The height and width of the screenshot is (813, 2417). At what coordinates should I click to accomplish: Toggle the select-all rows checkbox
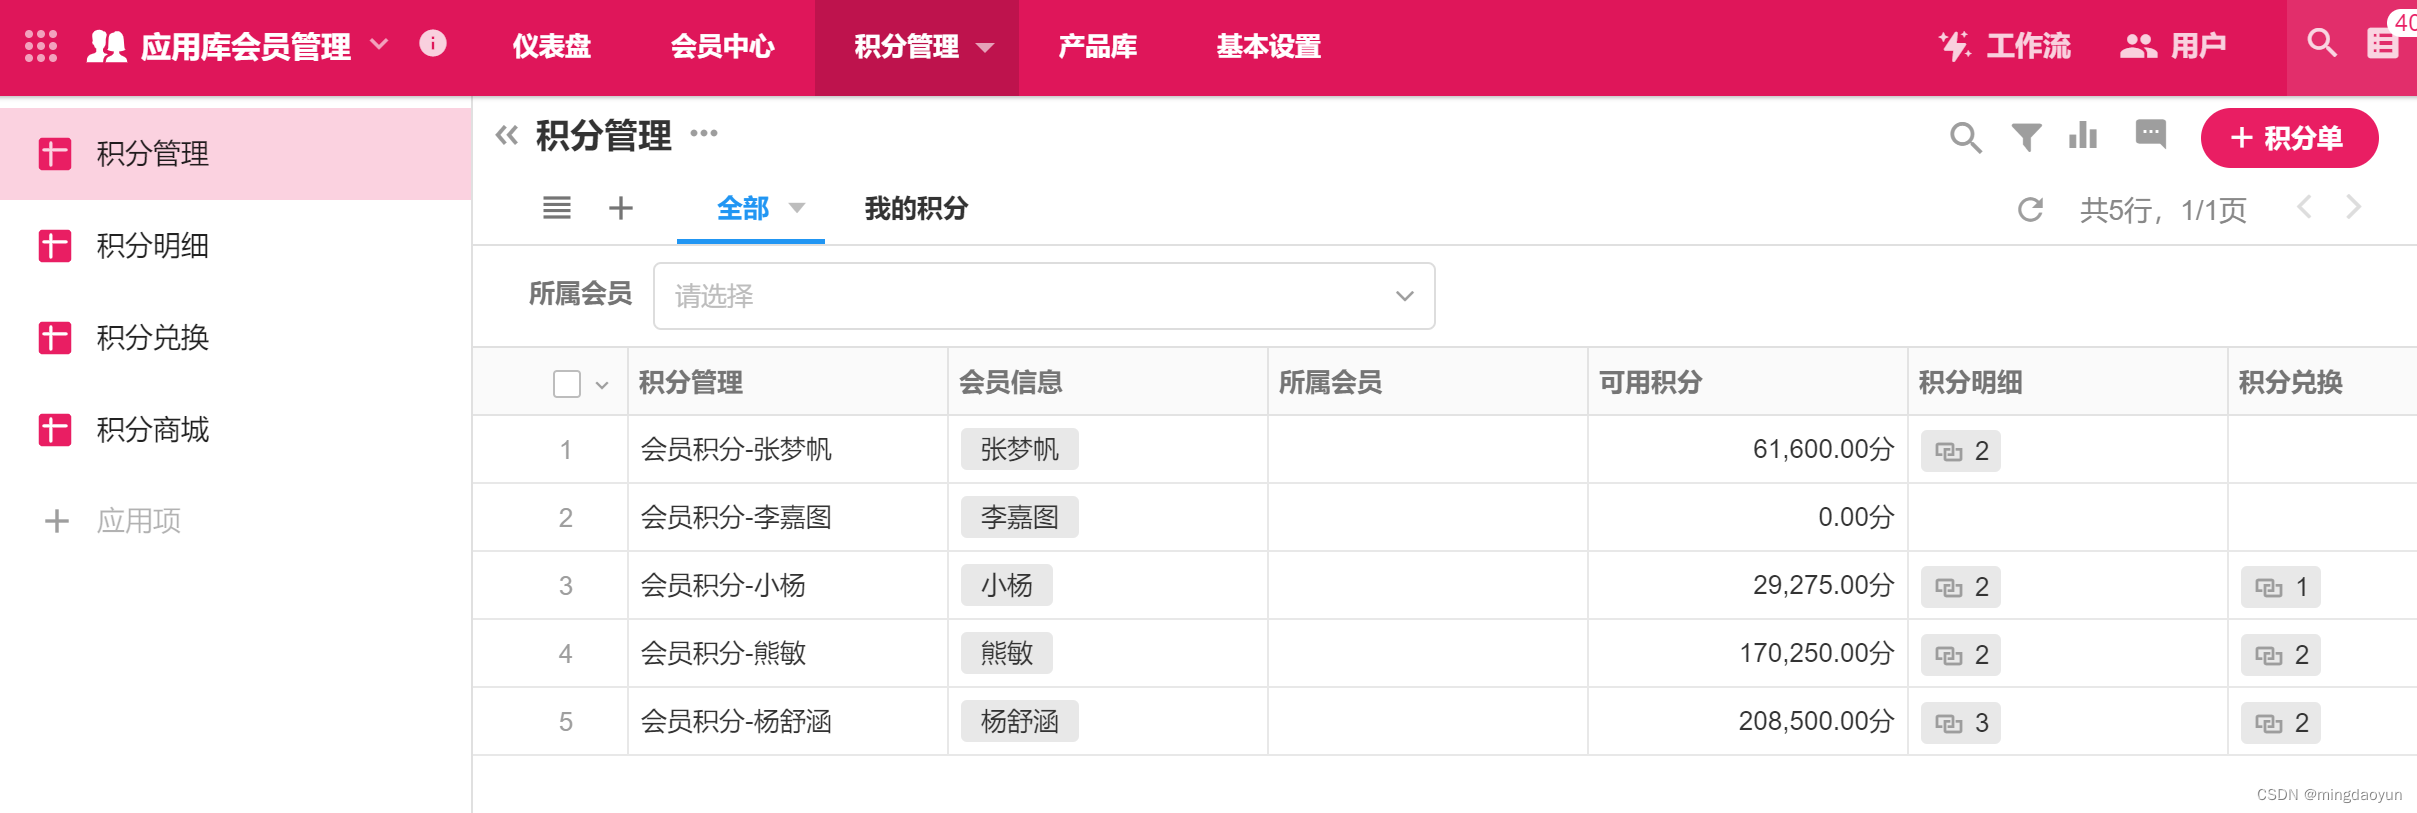[x=567, y=384]
